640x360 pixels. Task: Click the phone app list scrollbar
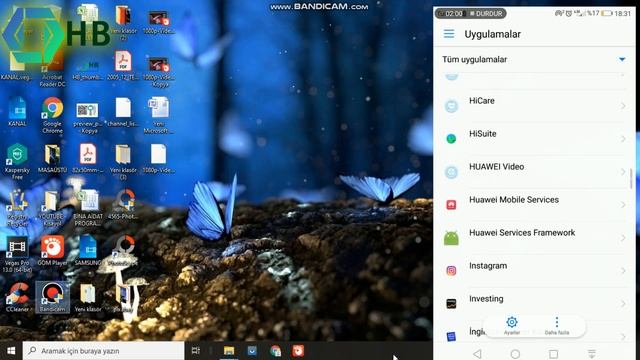coord(631,178)
